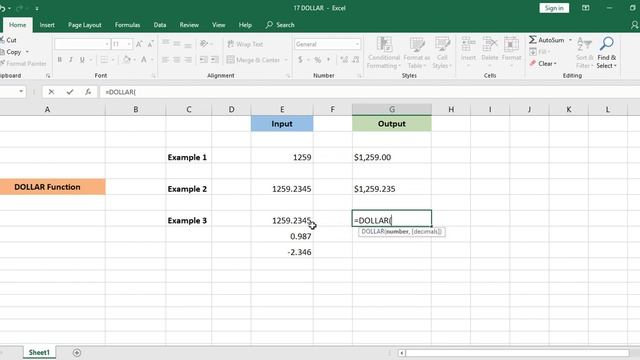Open the Help tab
Viewport: 640px width, 360px height.
[245, 25]
